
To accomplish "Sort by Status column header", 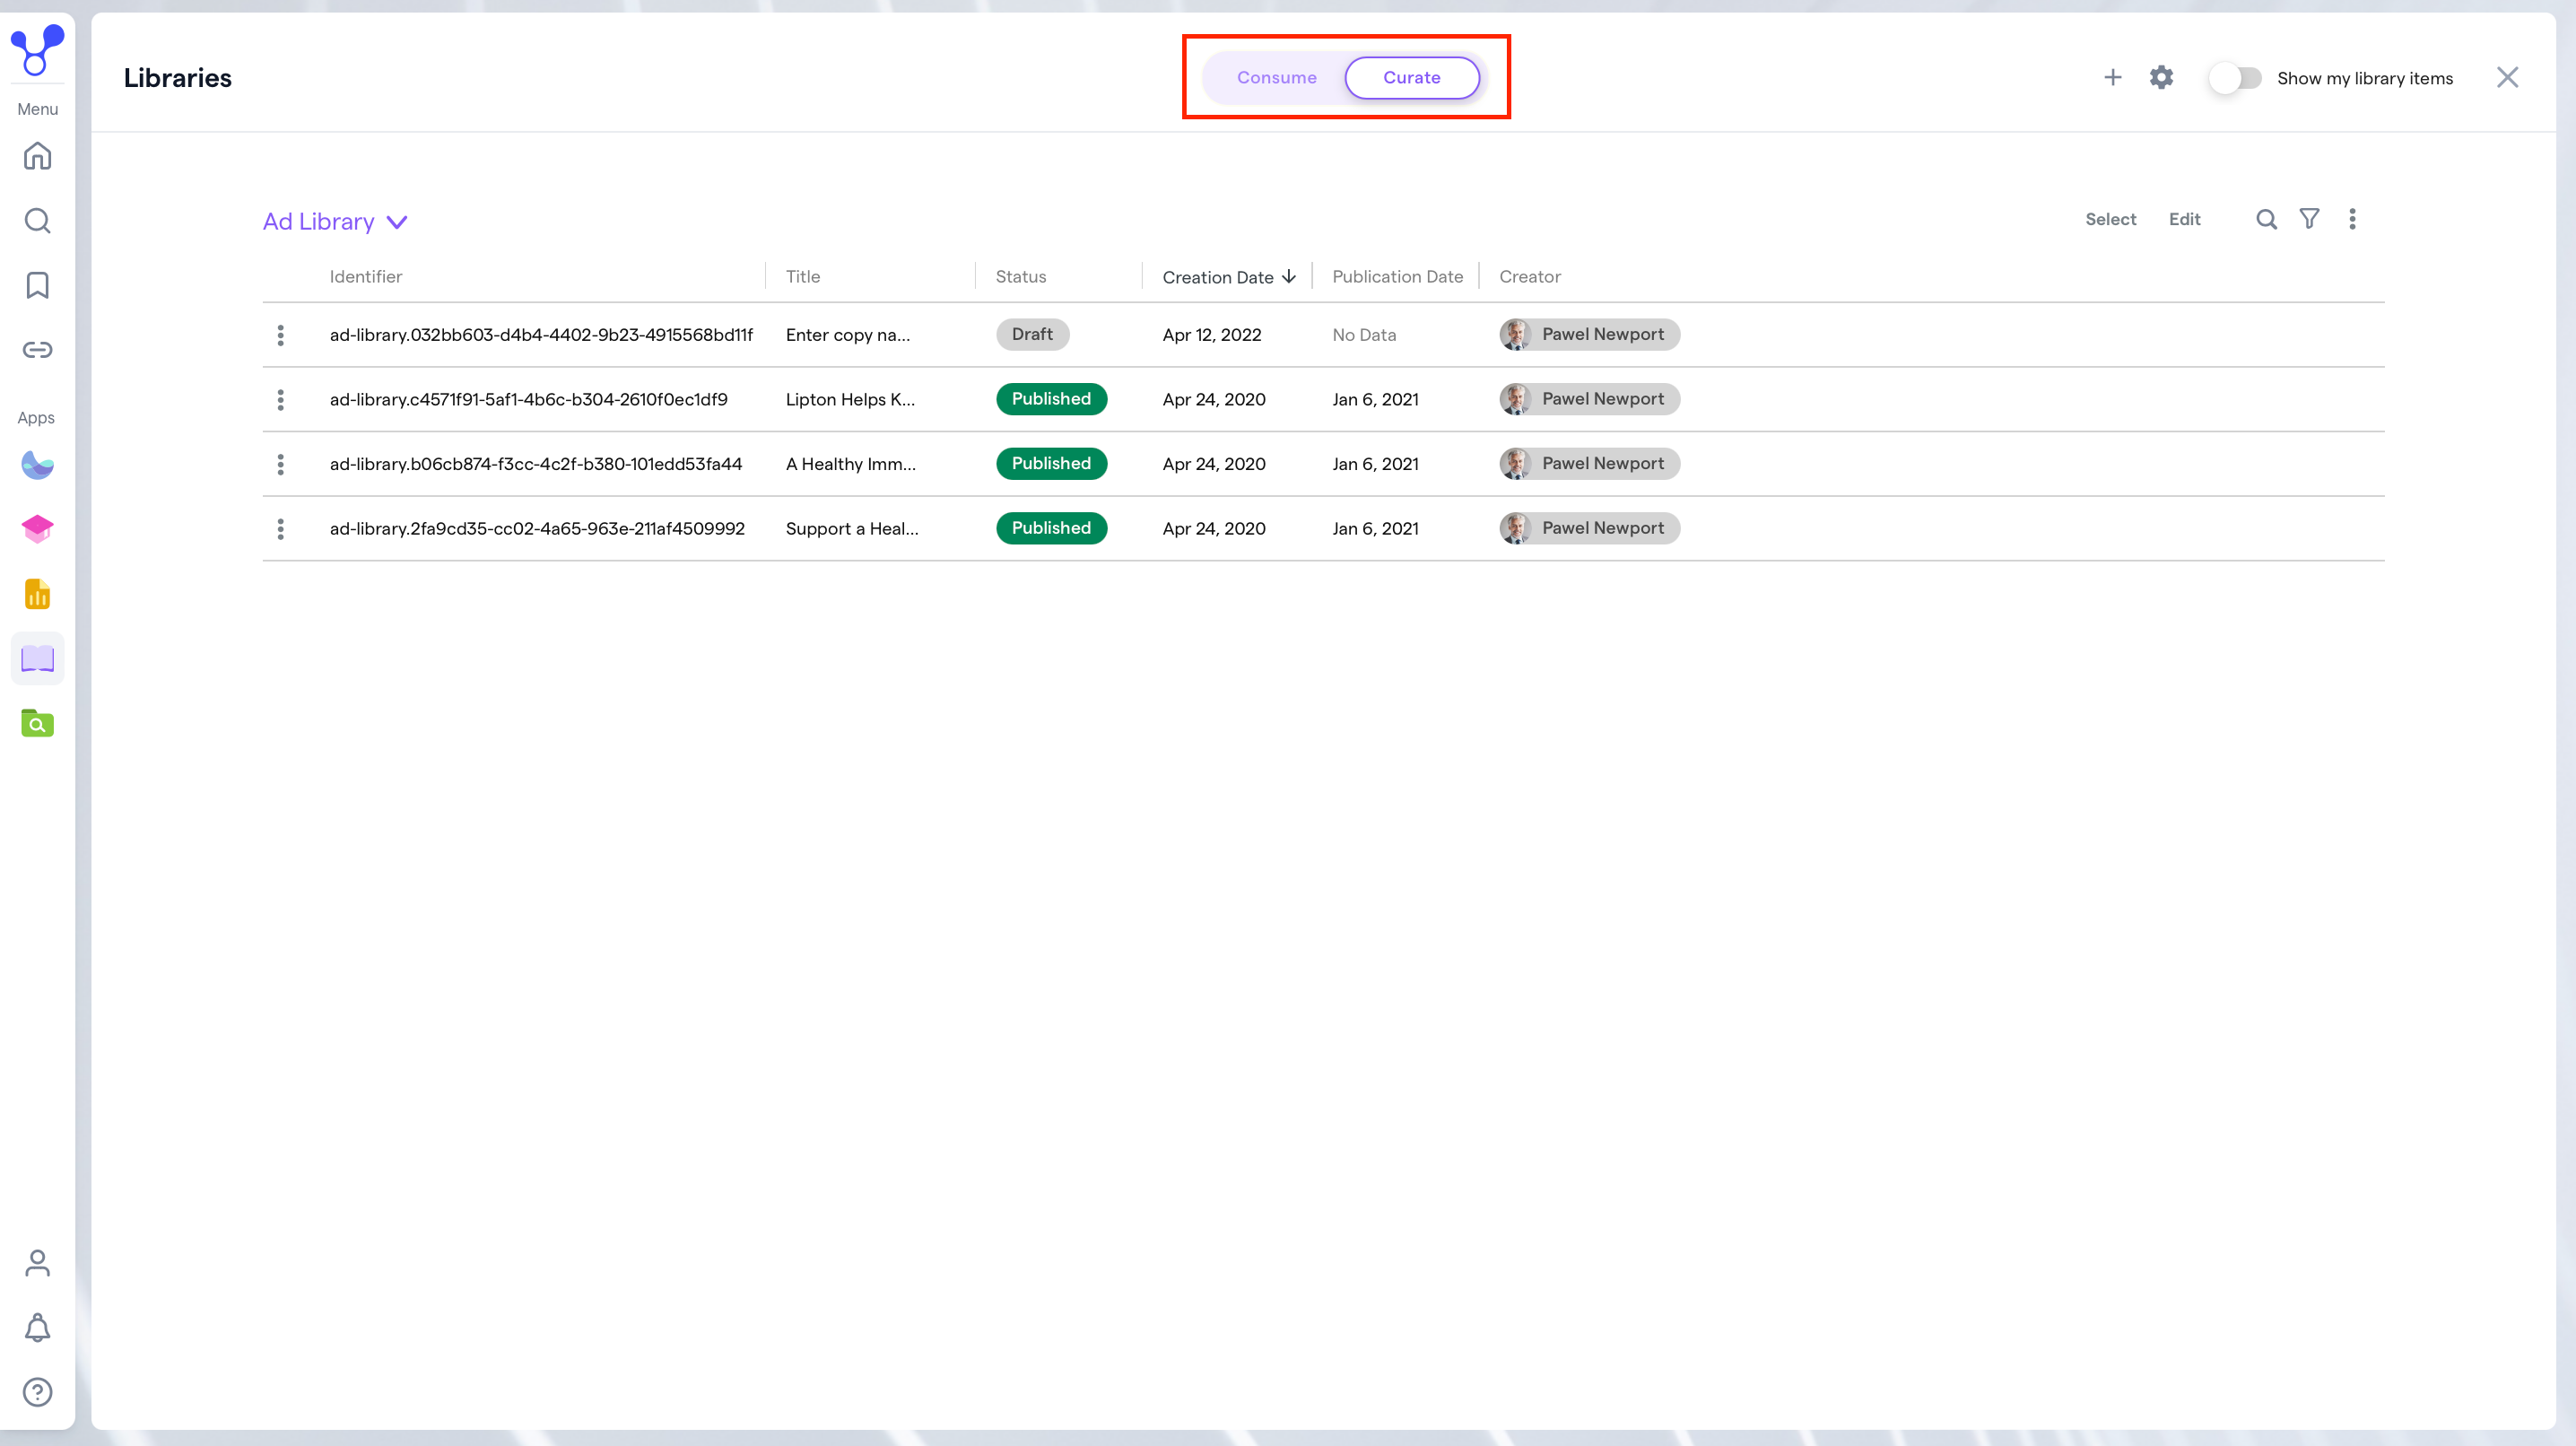I will 1021,277.
